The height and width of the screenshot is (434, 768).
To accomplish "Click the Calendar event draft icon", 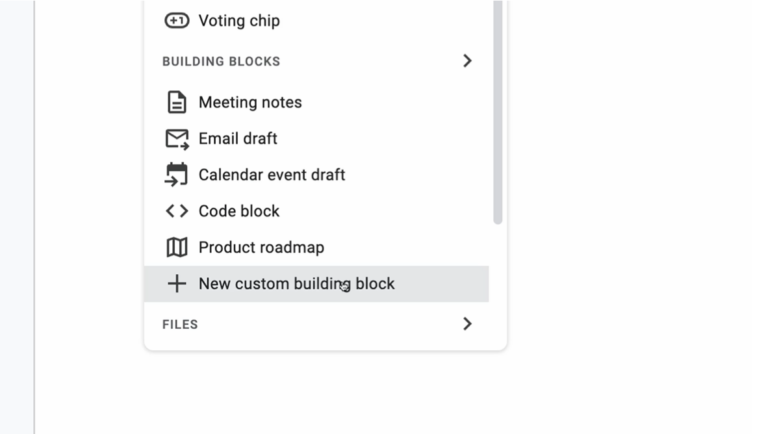I will [x=176, y=175].
